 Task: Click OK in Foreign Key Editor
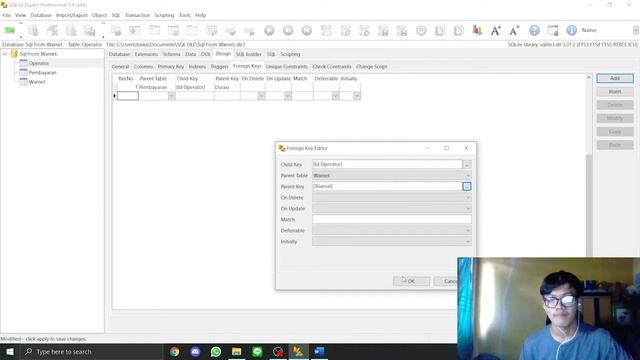tap(411, 281)
